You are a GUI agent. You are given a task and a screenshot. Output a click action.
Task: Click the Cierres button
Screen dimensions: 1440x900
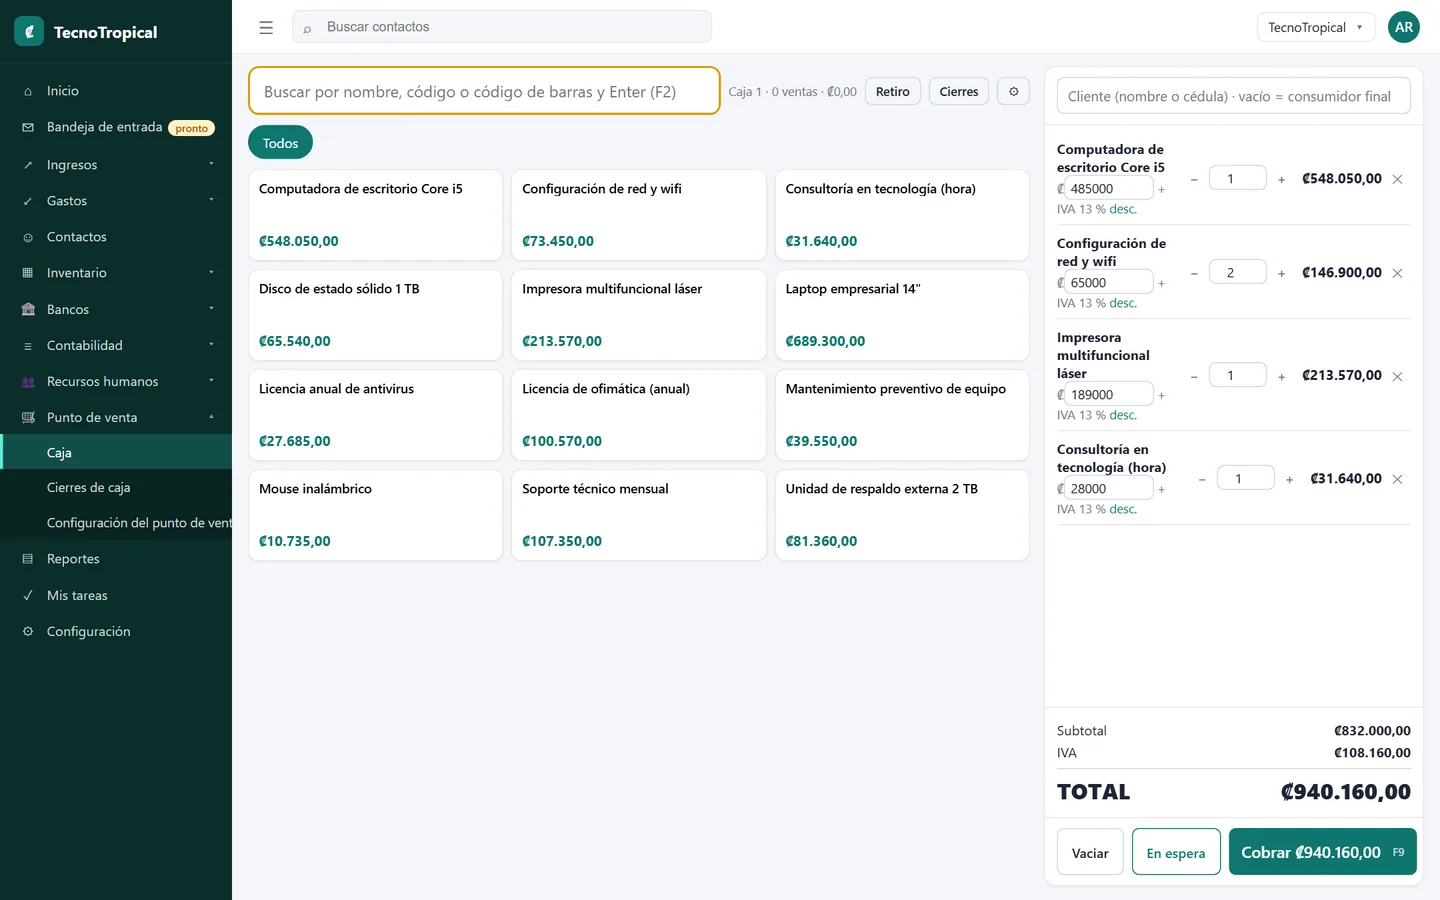(958, 91)
